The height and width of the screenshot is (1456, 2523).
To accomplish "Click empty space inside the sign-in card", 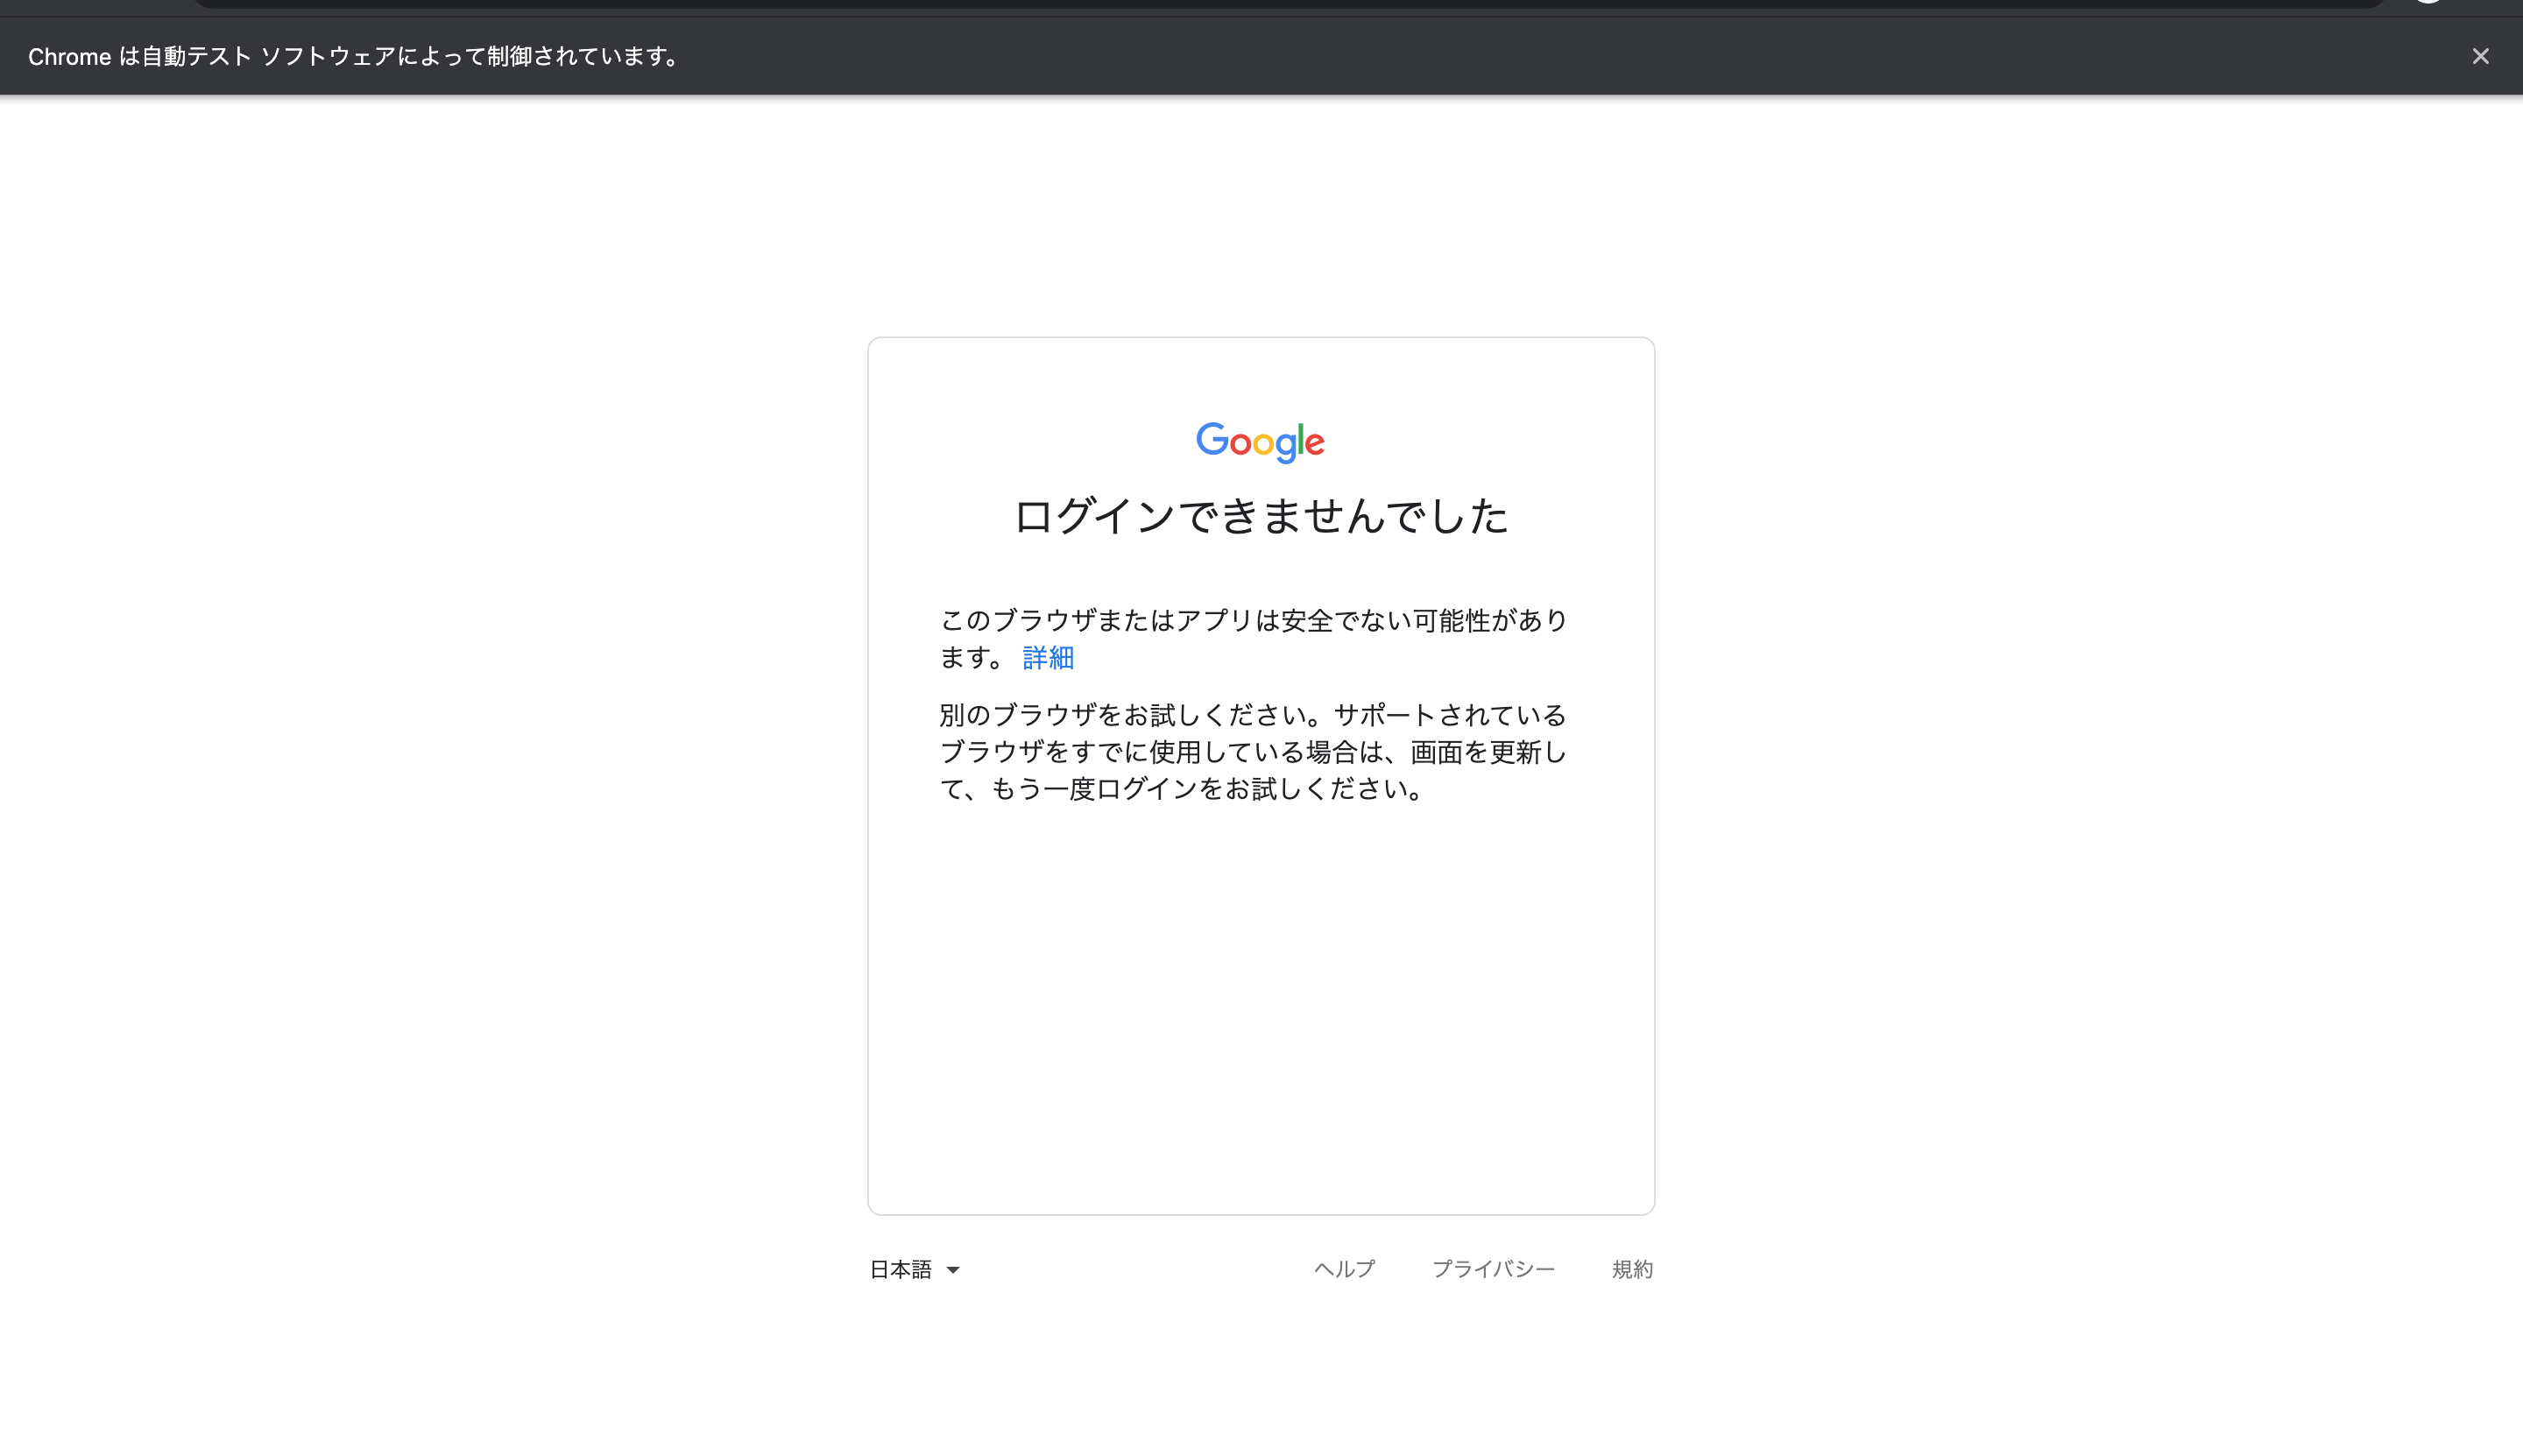I will (x=1260, y=1000).
